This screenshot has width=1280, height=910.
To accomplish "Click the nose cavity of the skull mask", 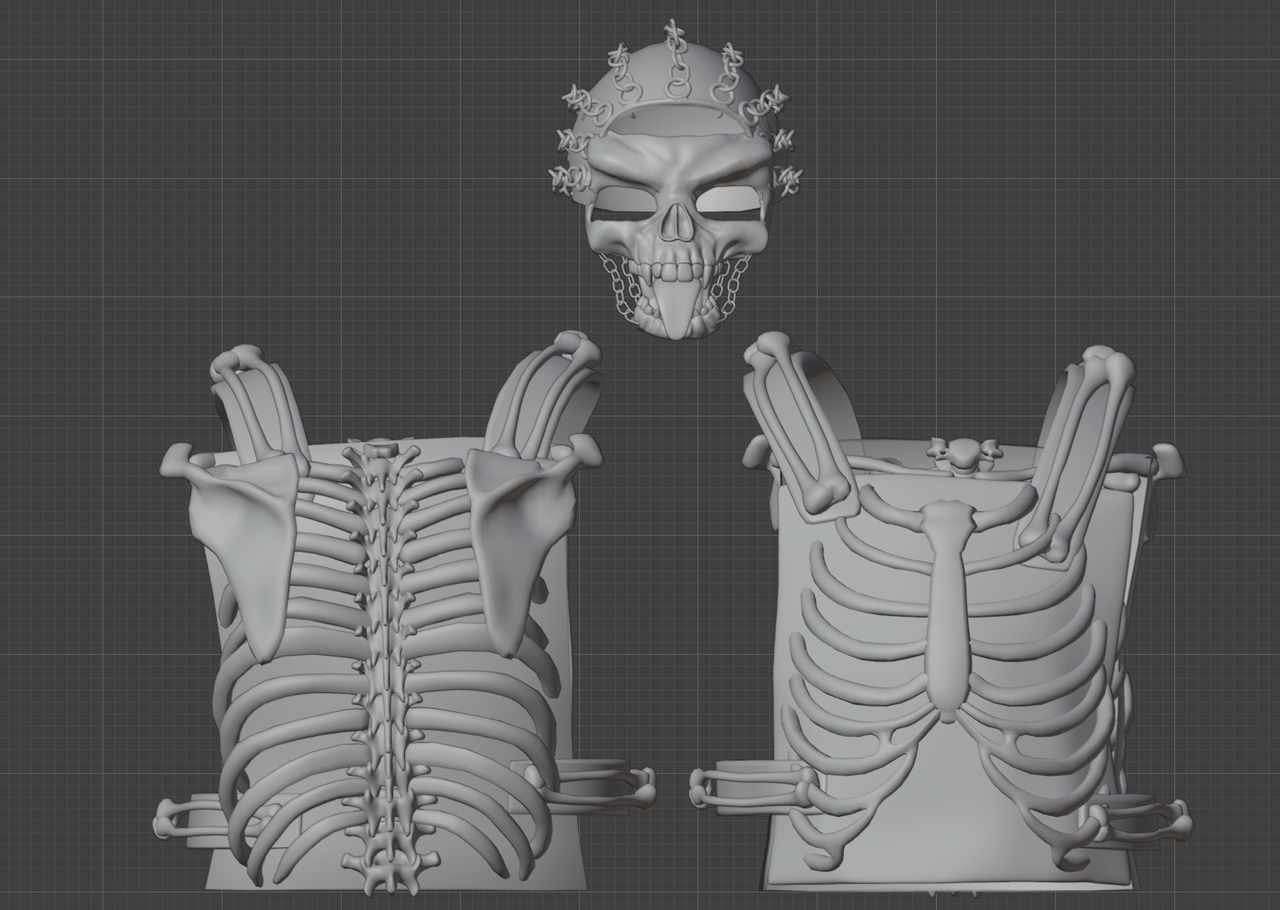I will pyautogui.click(x=677, y=221).
